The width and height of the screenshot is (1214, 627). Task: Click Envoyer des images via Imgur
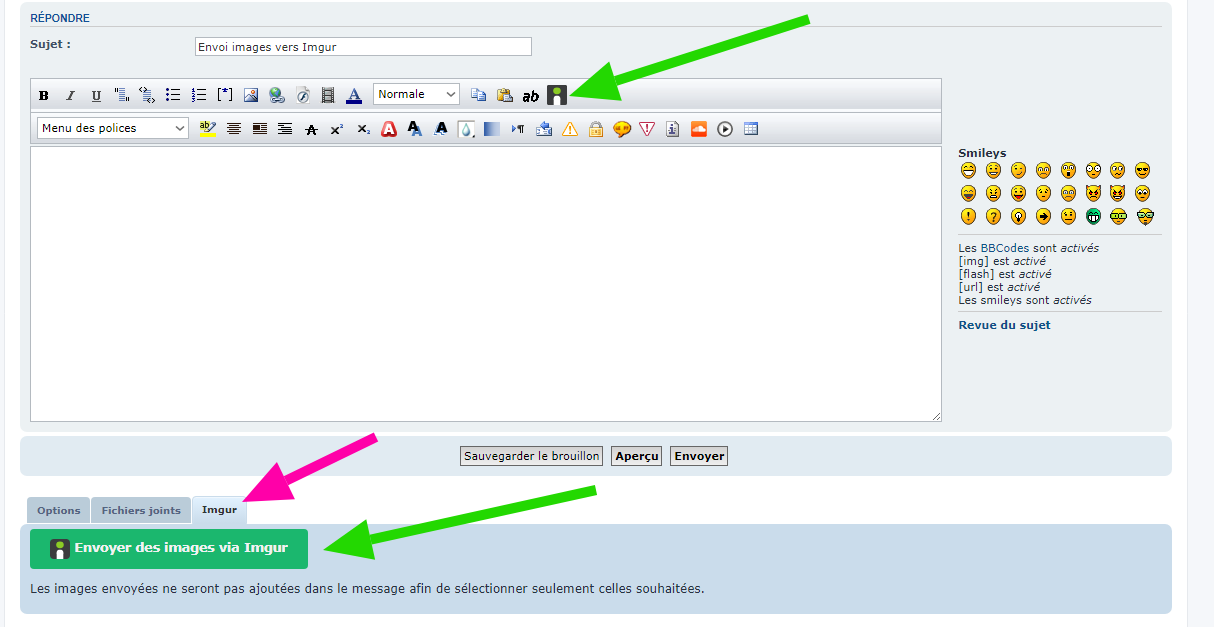169,548
